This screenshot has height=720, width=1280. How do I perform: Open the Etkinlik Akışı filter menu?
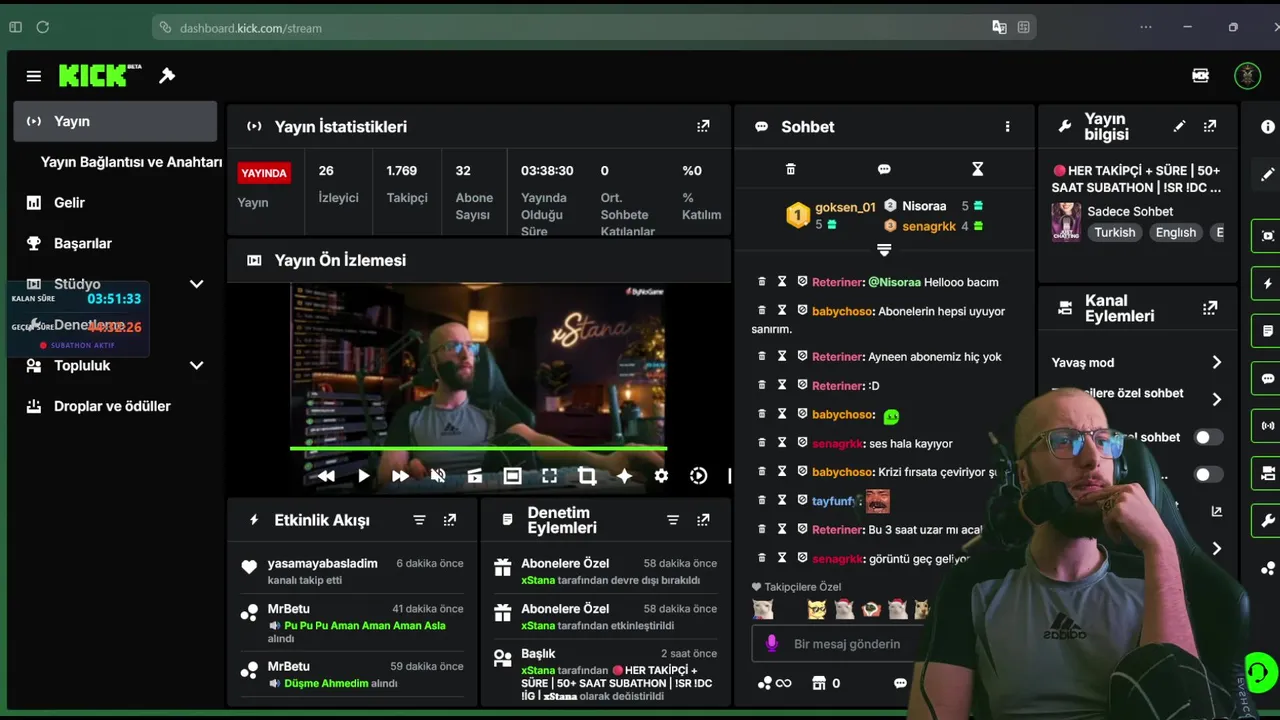tap(419, 520)
